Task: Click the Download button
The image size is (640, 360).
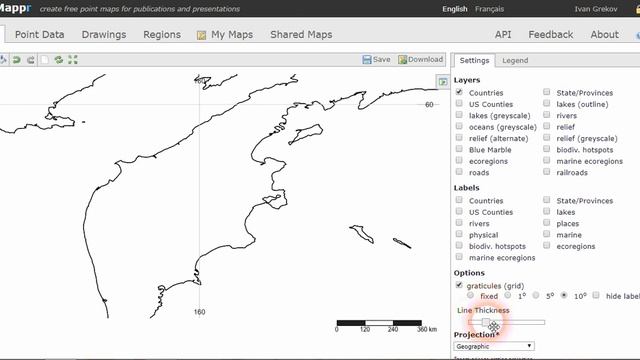Action: [420, 60]
